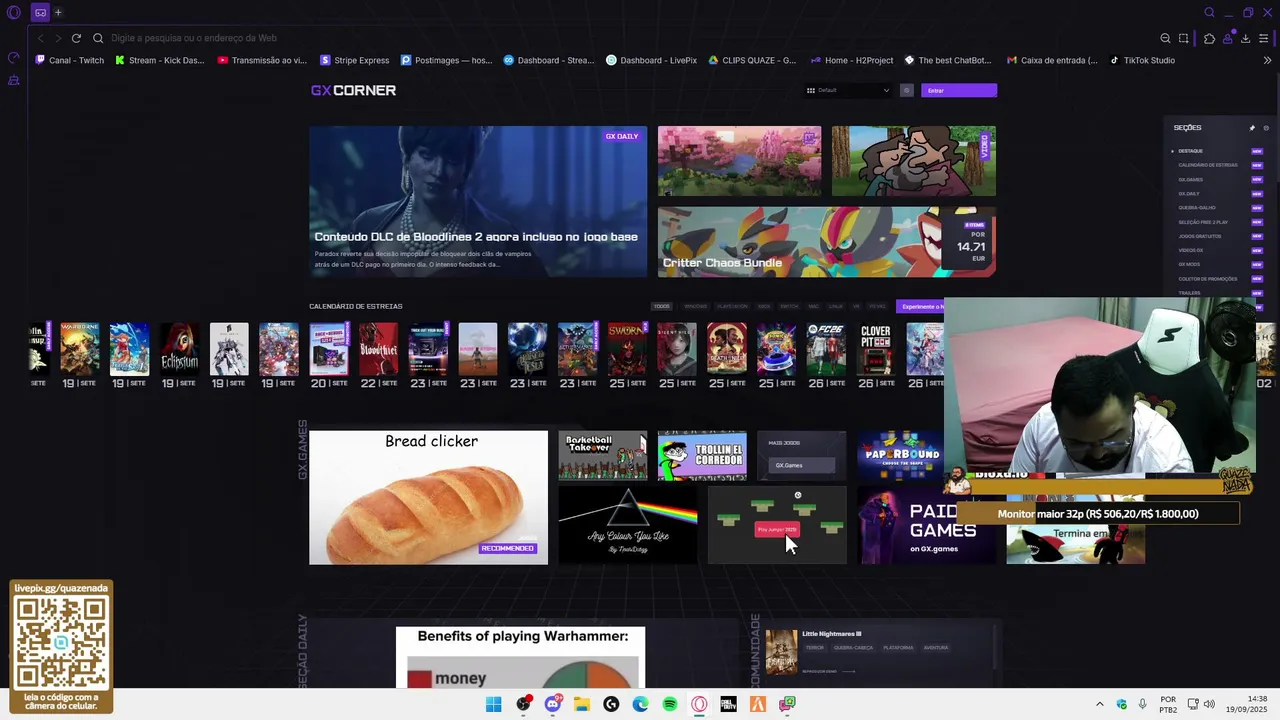Click the Opera GX logo menu icon

coord(13,12)
